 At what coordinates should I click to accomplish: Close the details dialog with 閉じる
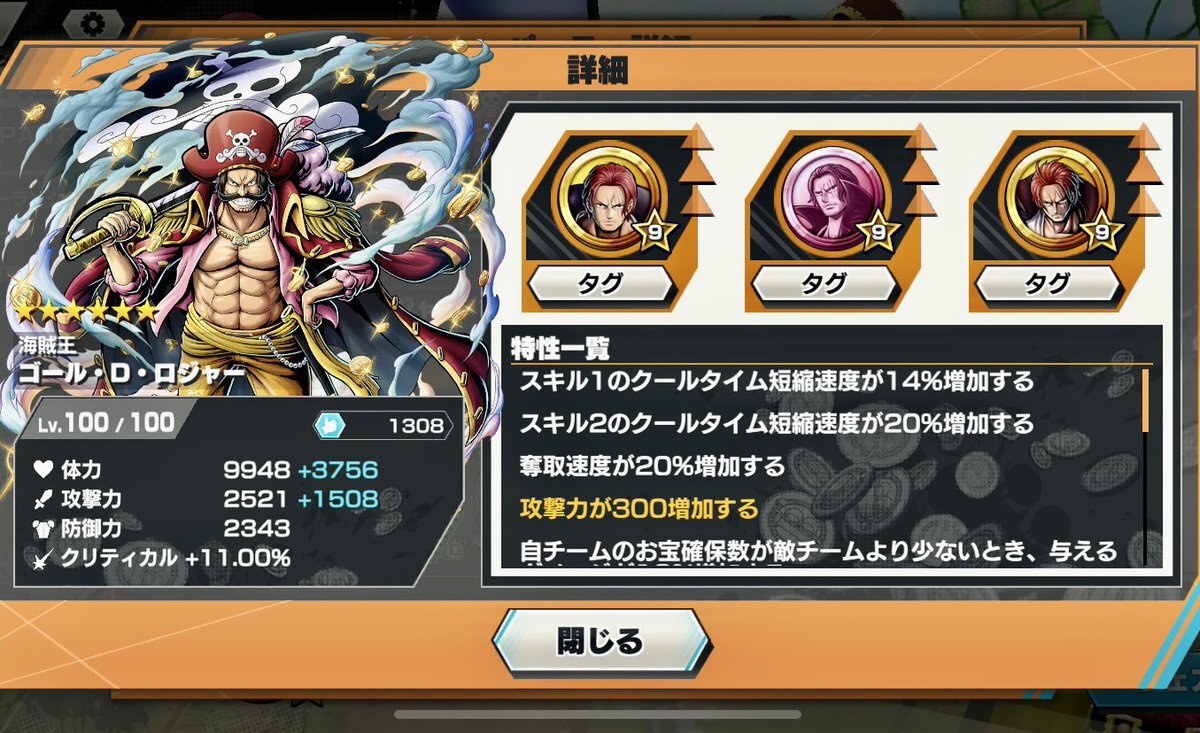600,641
